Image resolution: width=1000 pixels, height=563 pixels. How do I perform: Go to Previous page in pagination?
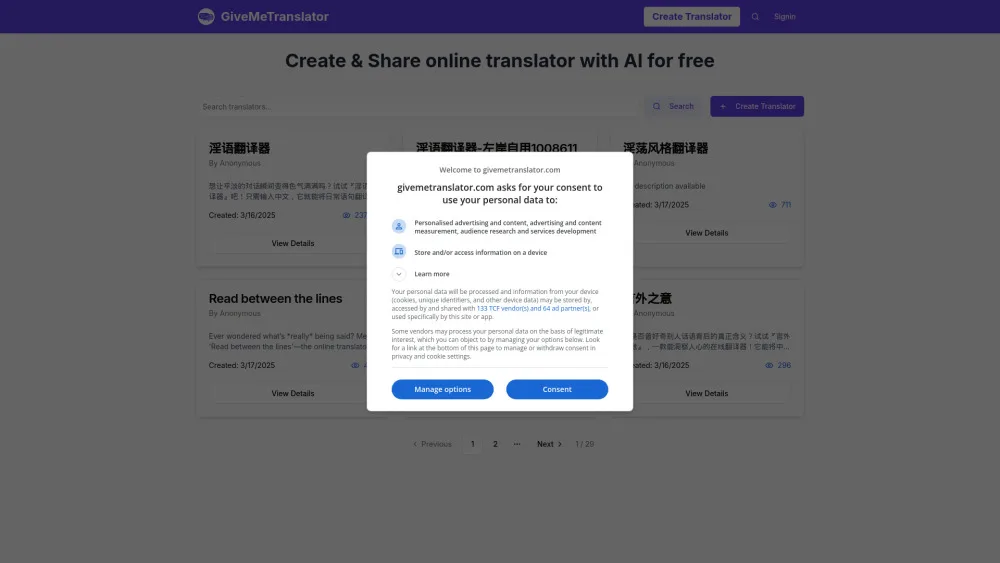pyautogui.click(x=432, y=444)
